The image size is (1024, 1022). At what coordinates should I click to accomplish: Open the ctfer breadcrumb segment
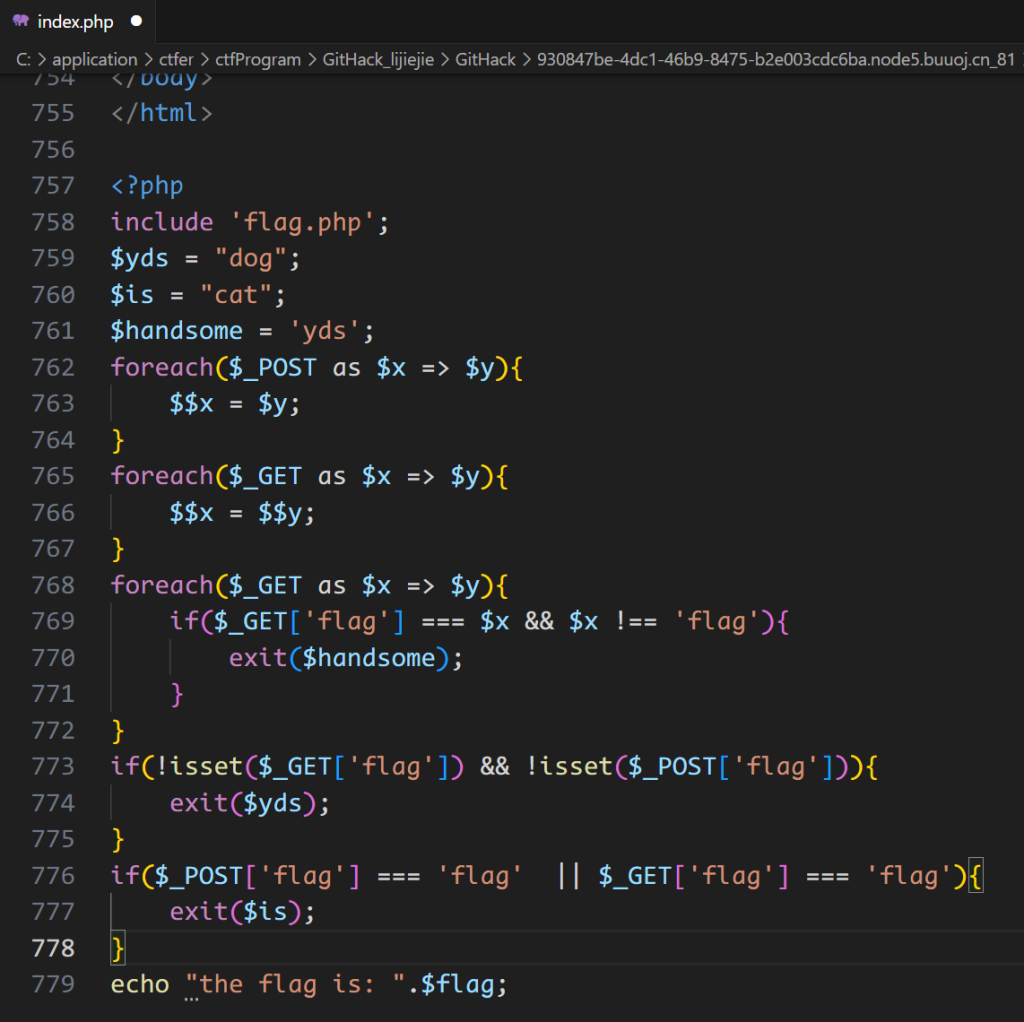(176, 59)
